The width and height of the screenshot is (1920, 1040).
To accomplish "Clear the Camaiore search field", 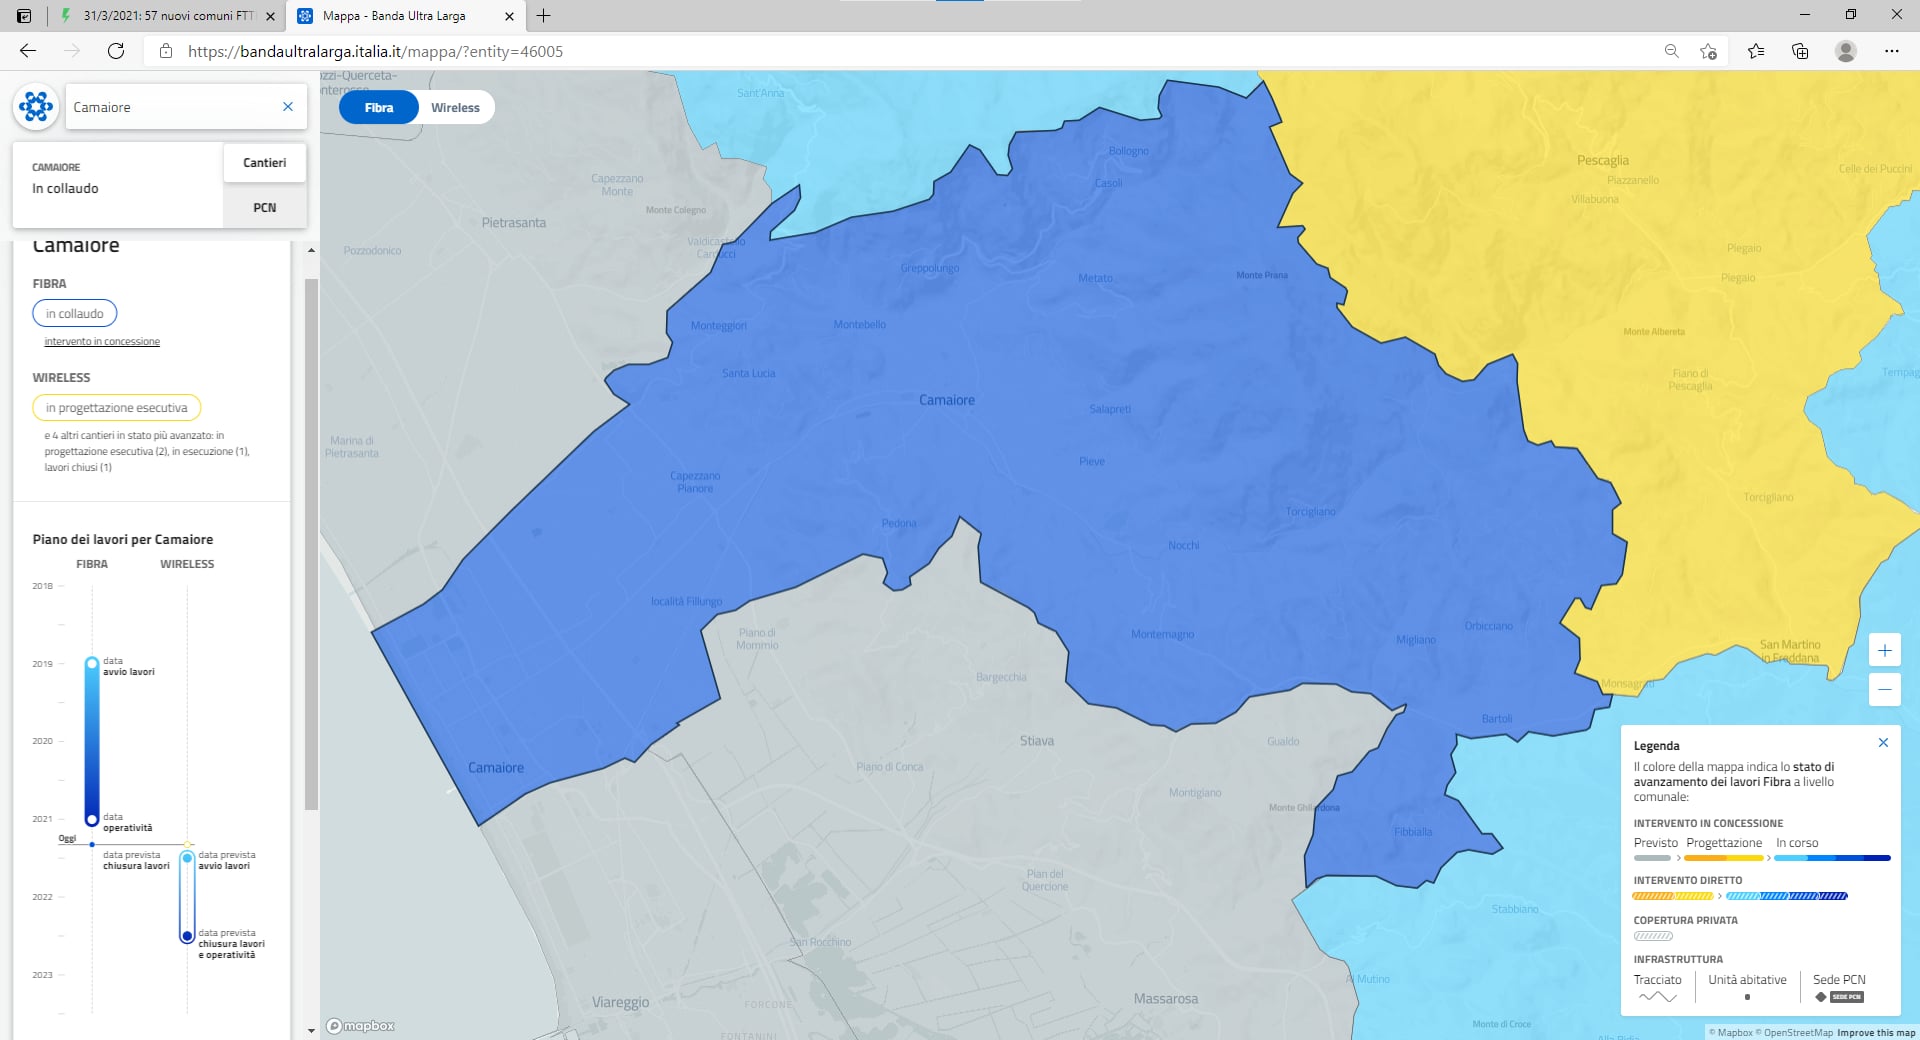I will (x=288, y=107).
